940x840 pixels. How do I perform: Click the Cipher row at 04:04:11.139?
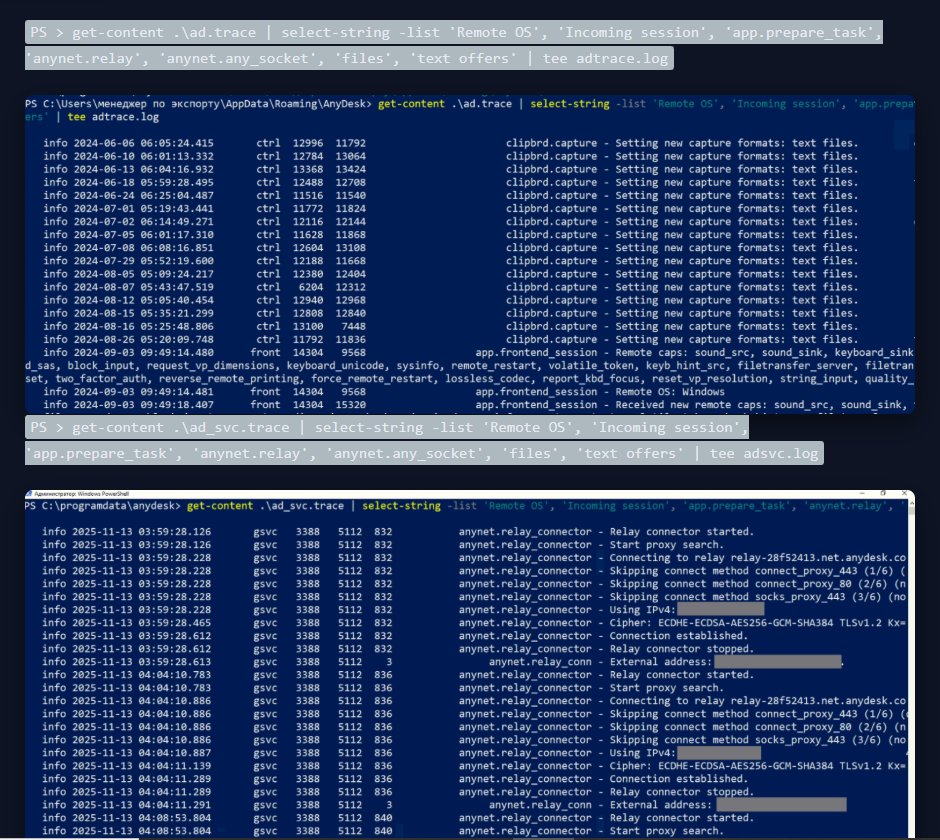[474, 766]
